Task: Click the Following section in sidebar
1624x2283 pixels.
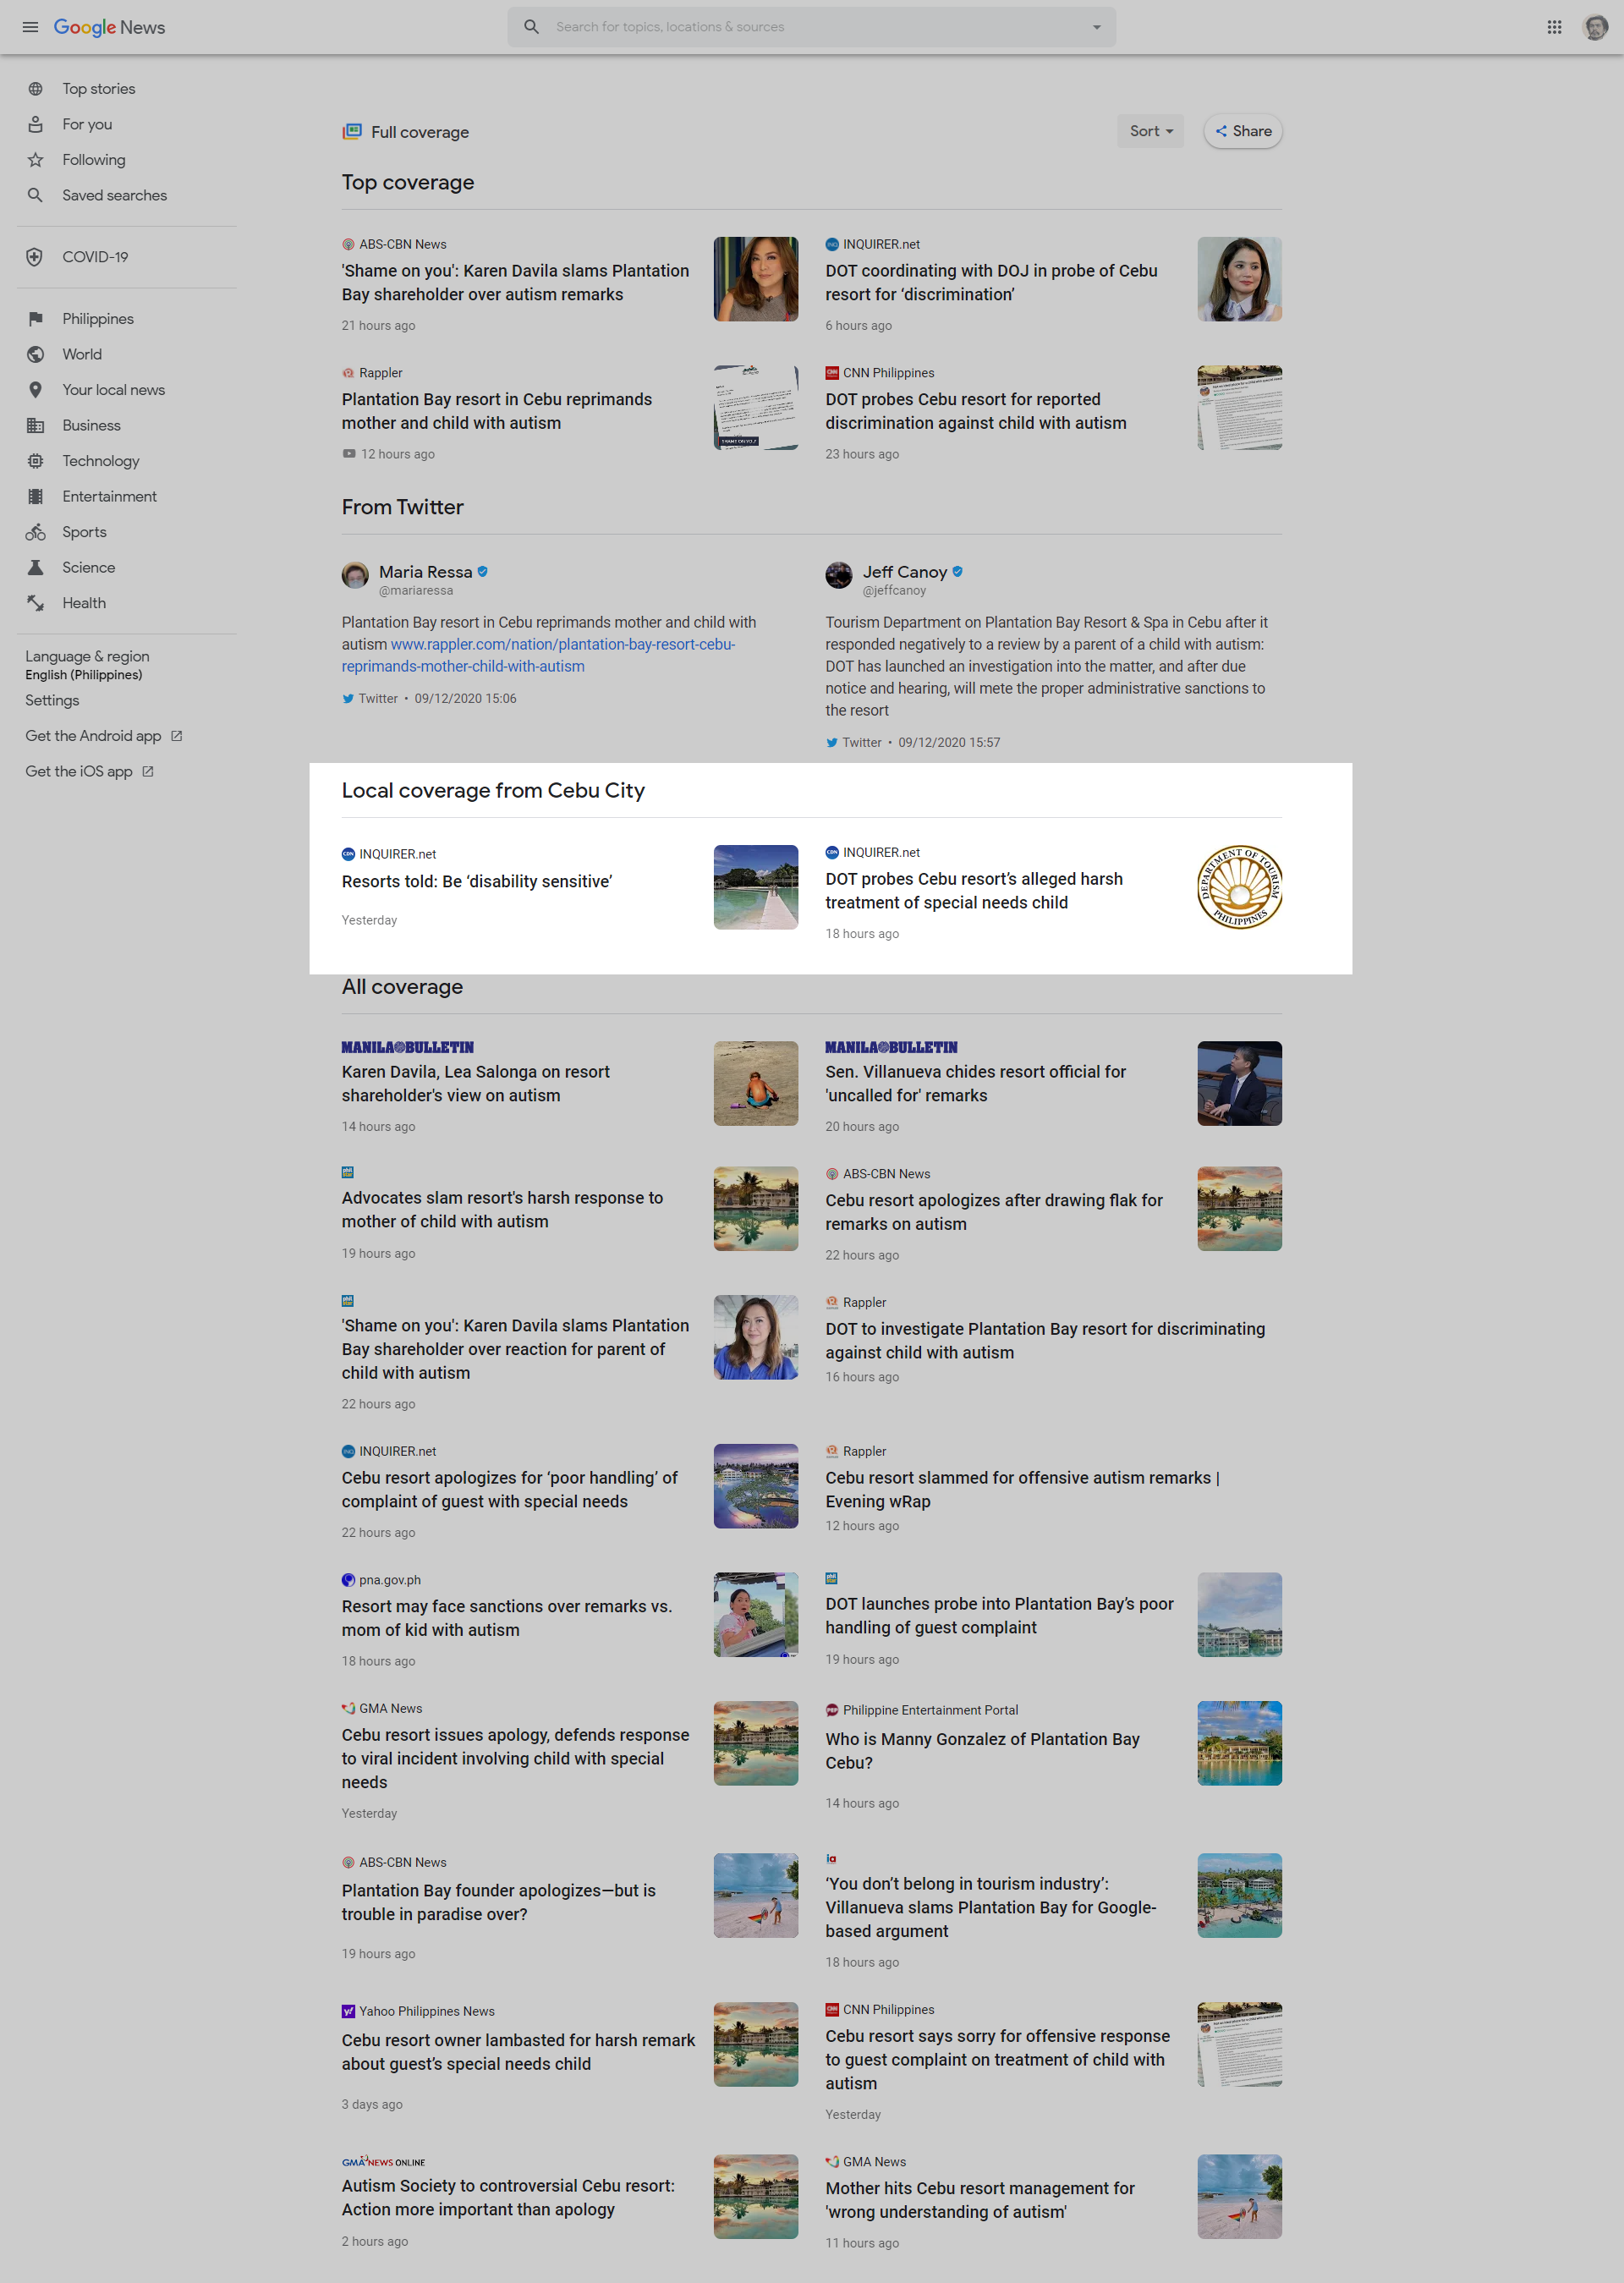Action: point(93,160)
